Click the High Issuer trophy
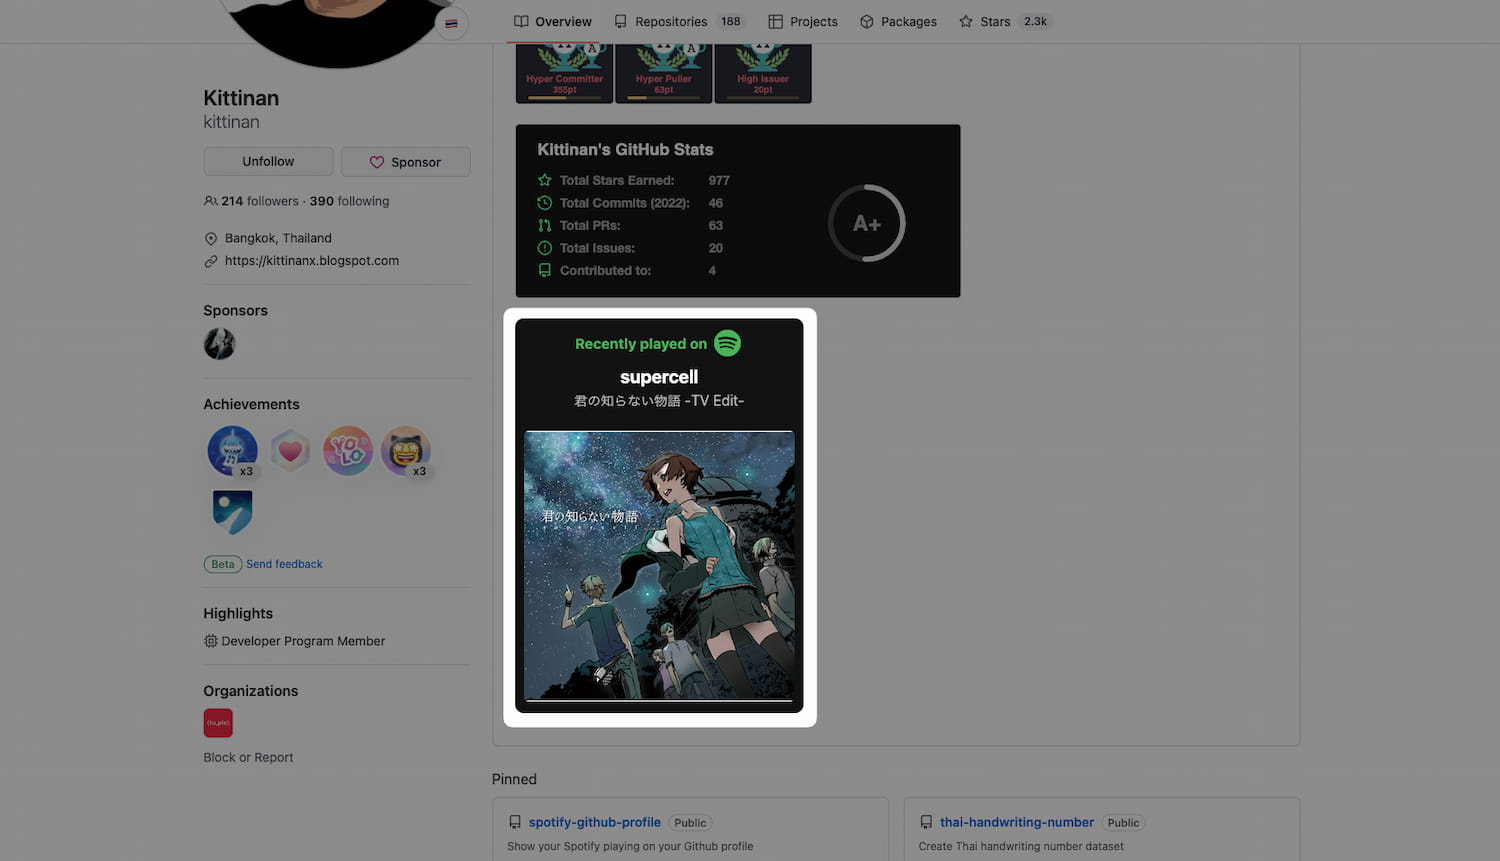1500x861 pixels. (762, 73)
